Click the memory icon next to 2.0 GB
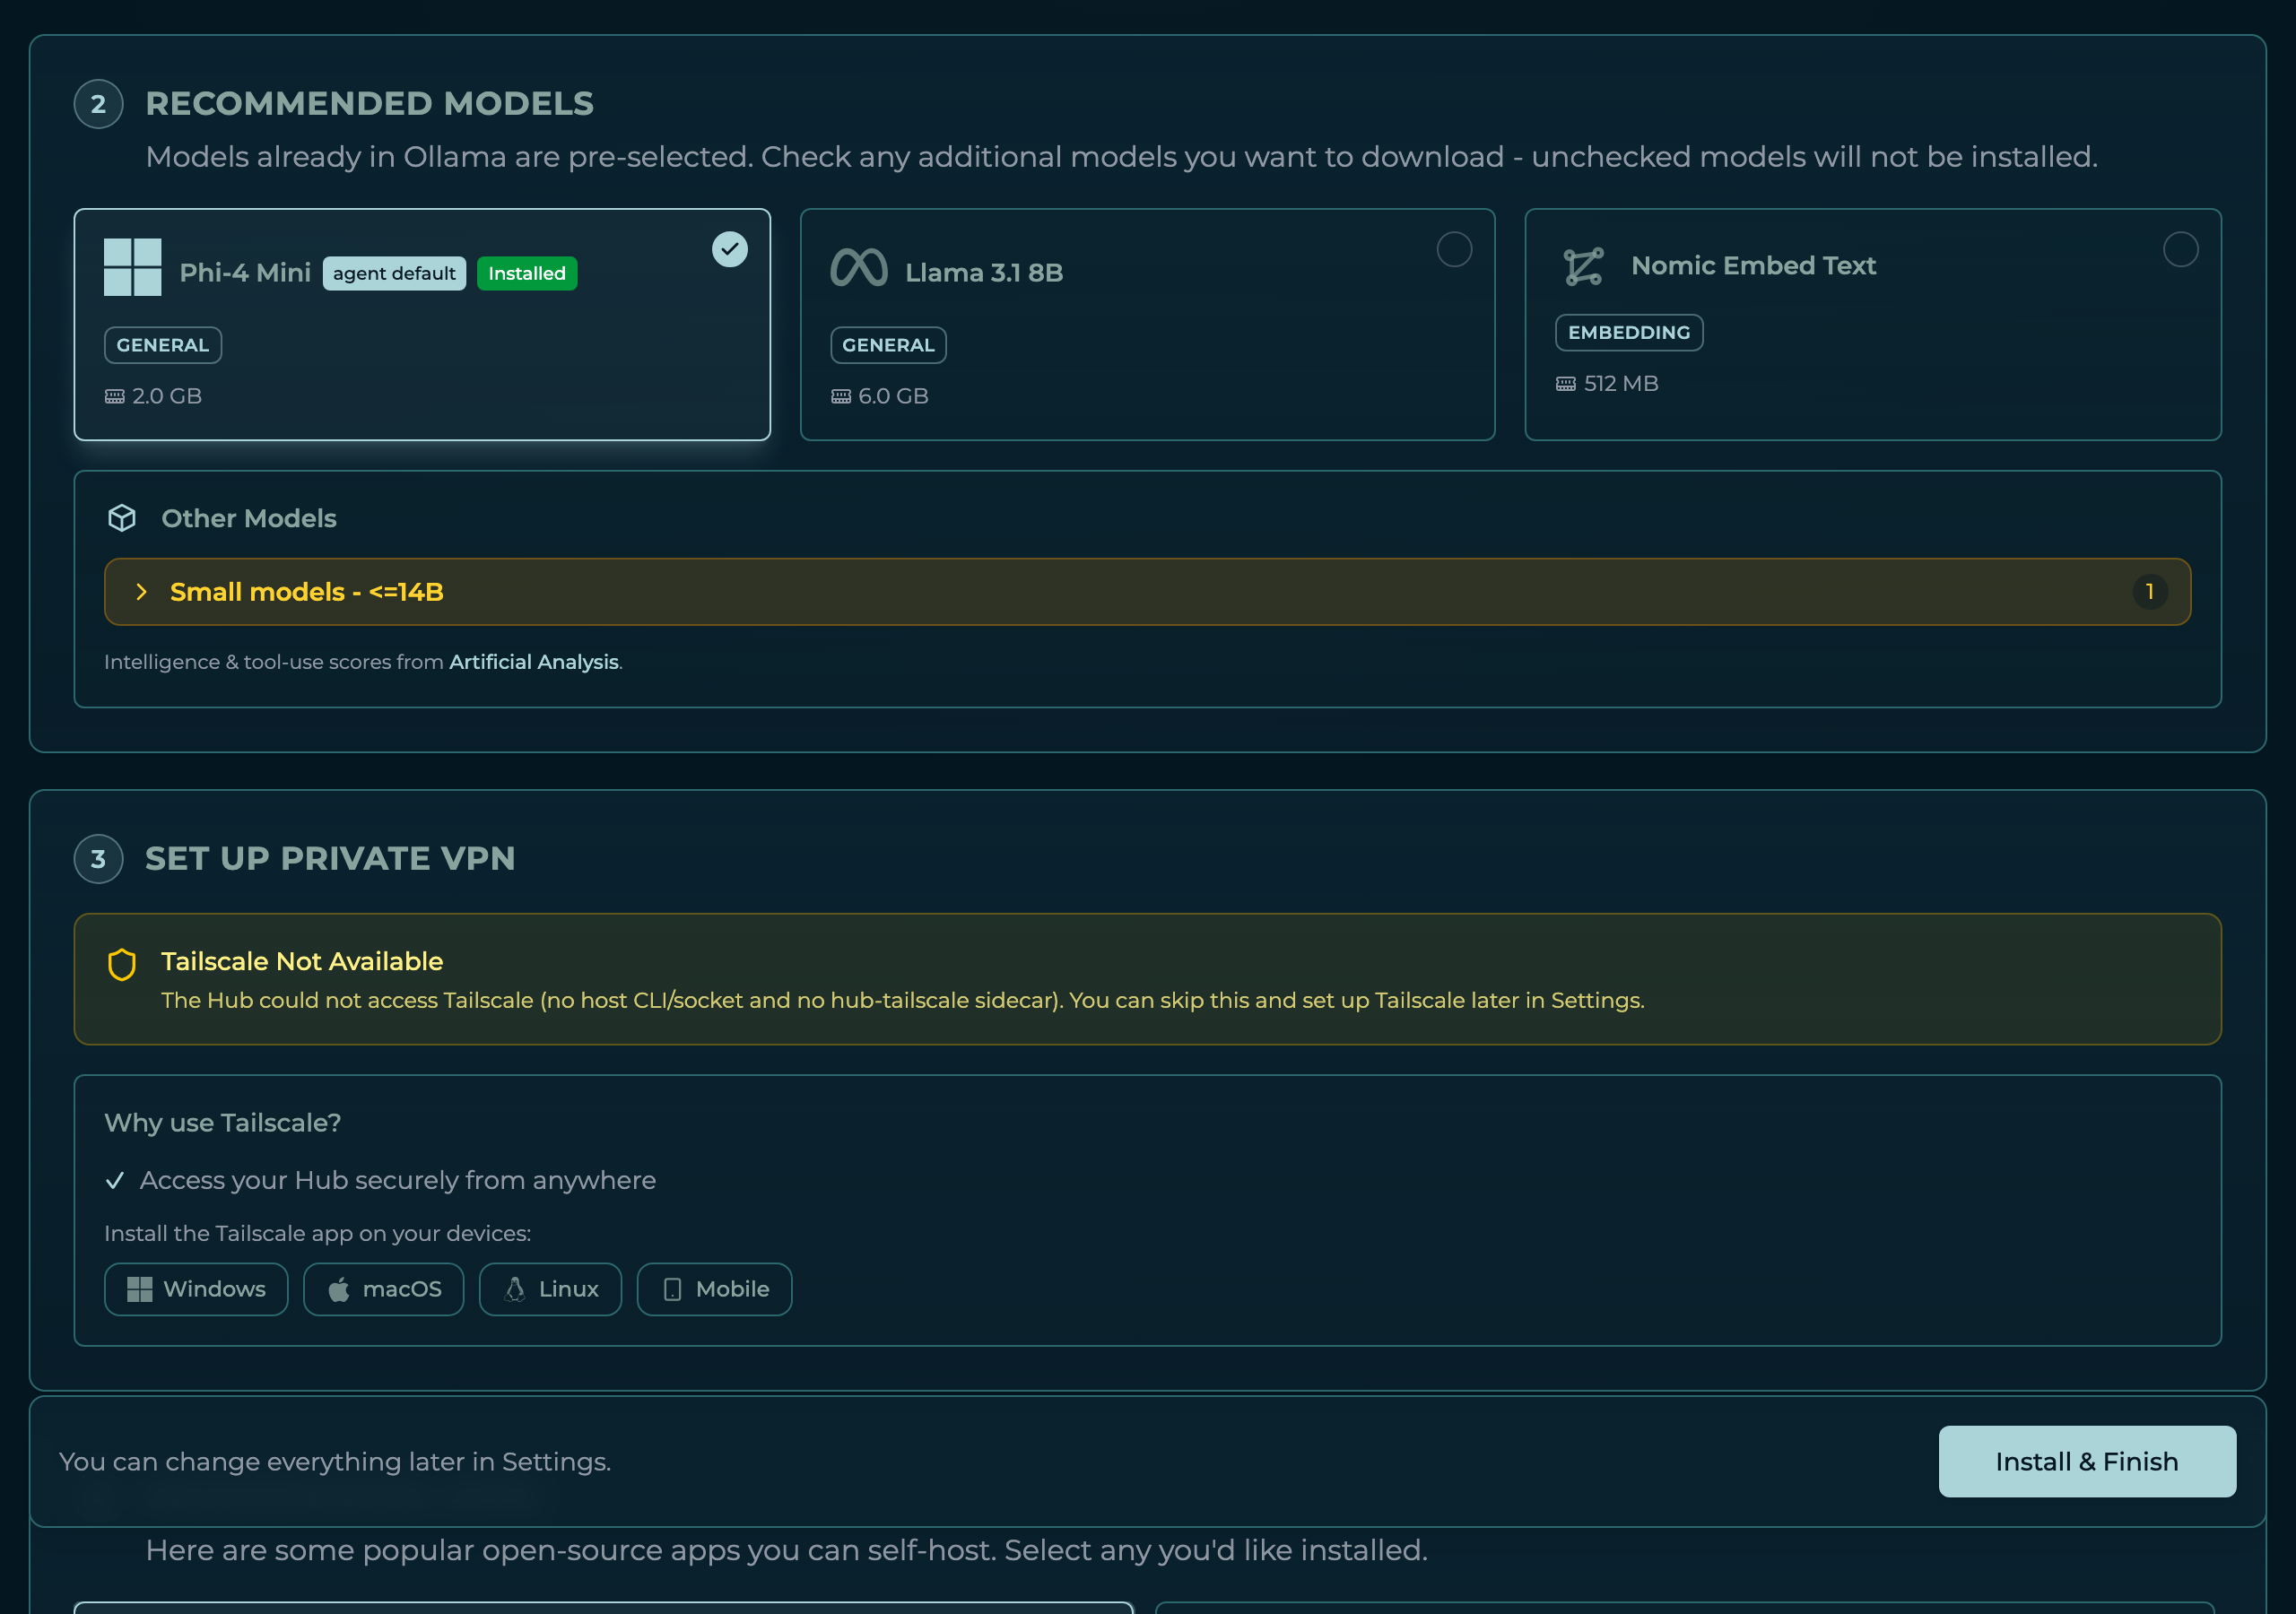The height and width of the screenshot is (1614, 2296). tap(115, 397)
